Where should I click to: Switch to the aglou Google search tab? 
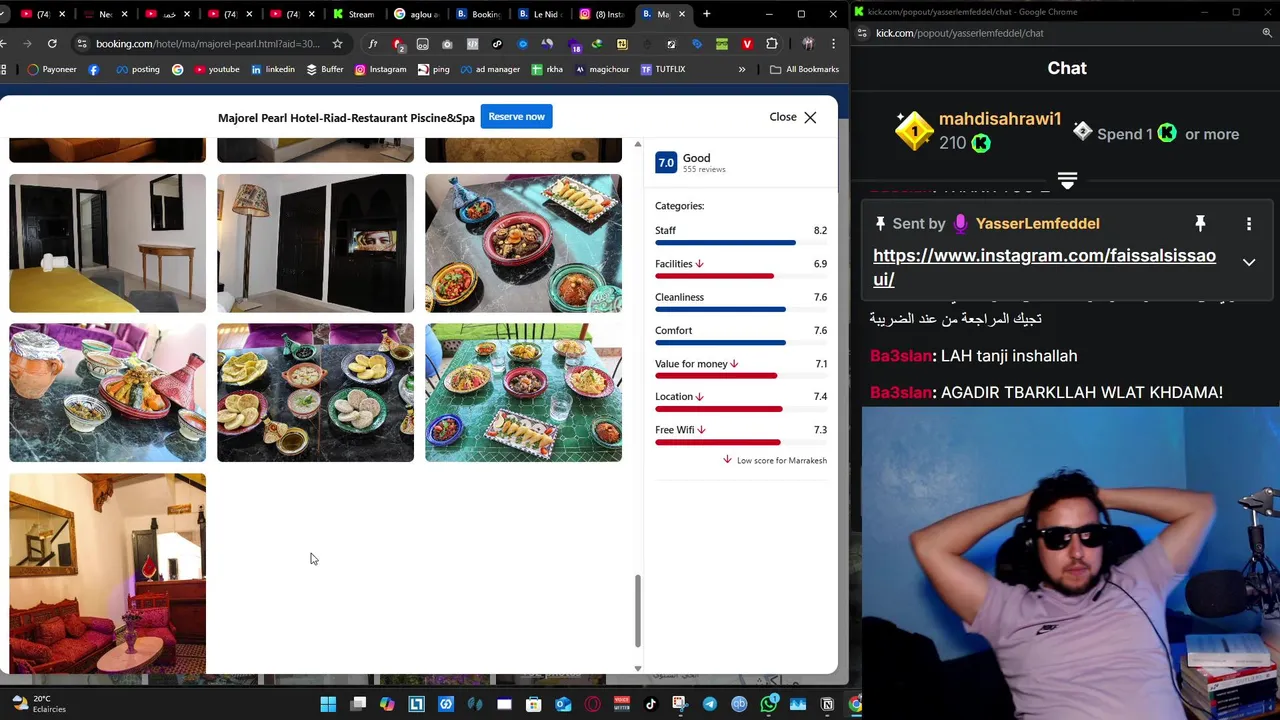coord(416,14)
